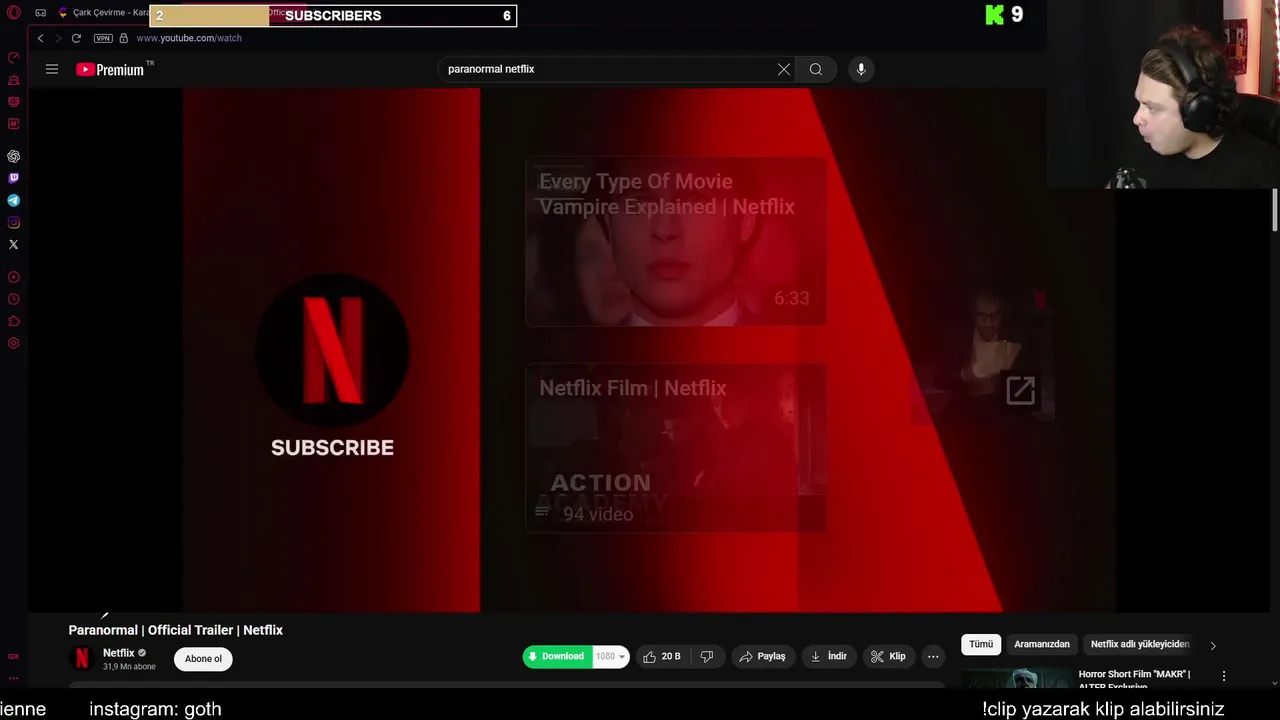Viewport: 1280px width, 720px height.
Task: Open the Netflix Film playlist end card
Action: point(676,448)
